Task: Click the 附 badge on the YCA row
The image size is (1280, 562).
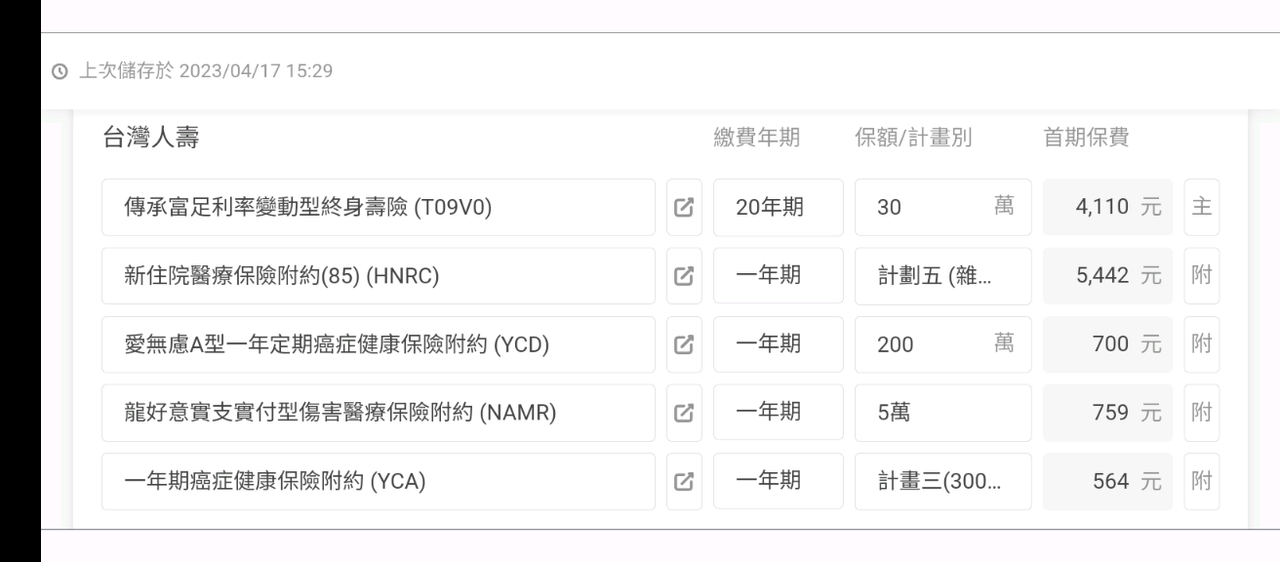Action: pyautogui.click(x=1201, y=481)
